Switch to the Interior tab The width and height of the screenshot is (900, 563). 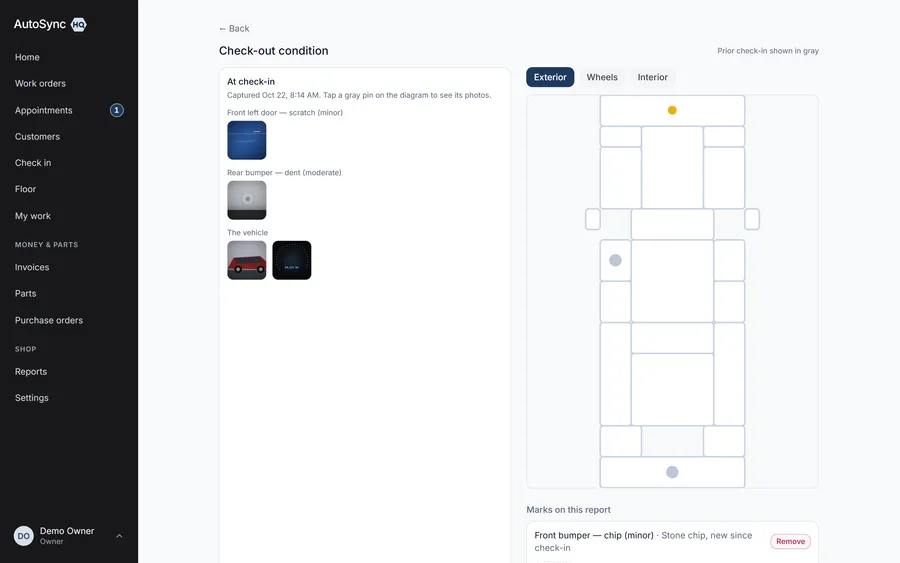coord(652,77)
